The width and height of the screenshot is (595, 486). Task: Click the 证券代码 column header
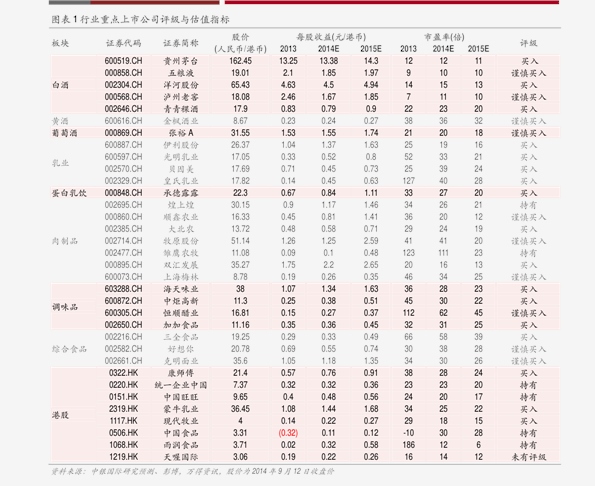(123, 43)
